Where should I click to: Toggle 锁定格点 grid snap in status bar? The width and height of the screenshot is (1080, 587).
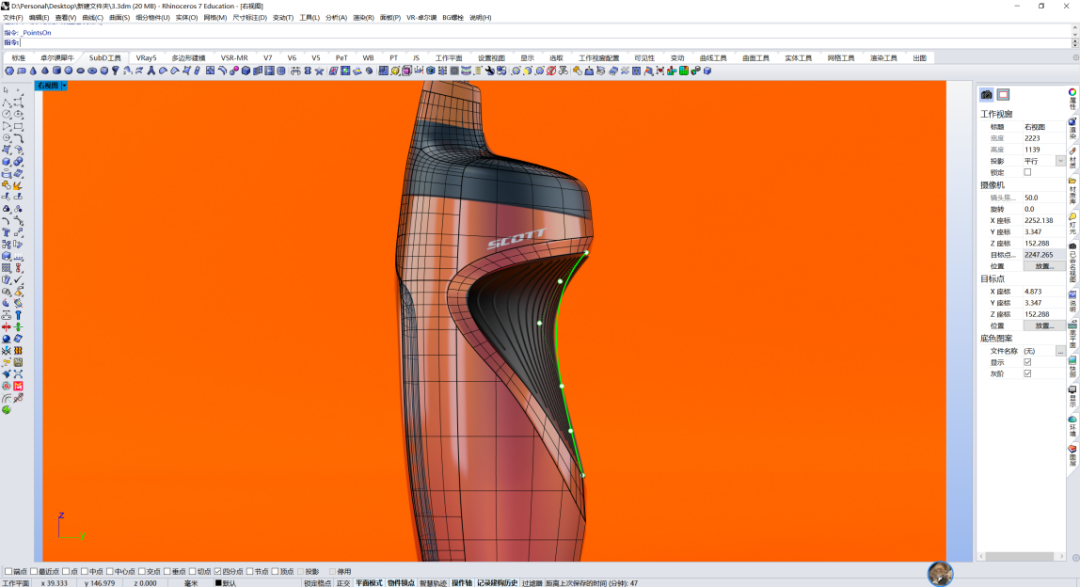coord(318,583)
